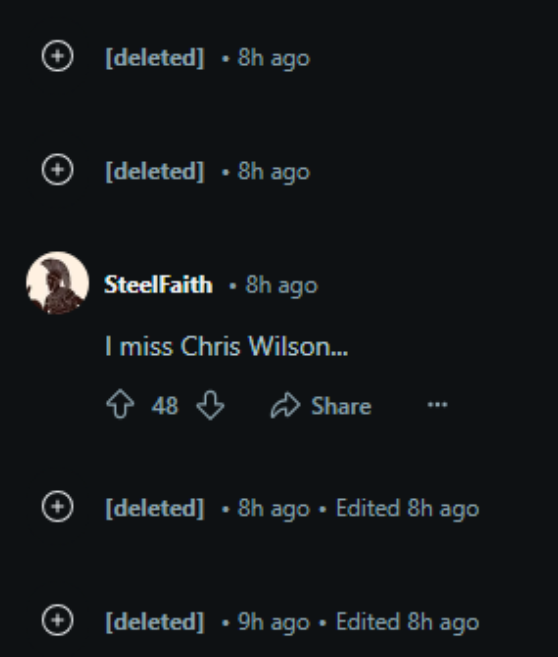Click the Share arrow icon

tap(285, 405)
